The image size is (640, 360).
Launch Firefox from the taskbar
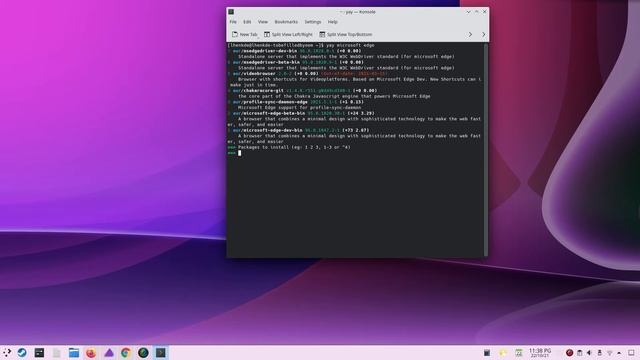(x=91, y=353)
